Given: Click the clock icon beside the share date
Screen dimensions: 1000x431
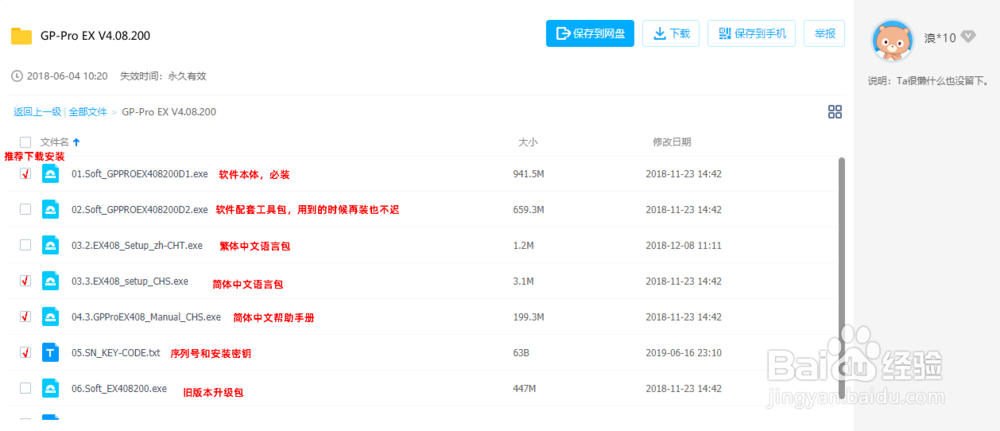Looking at the screenshot, I should pyautogui.click(x=17, y=77).
